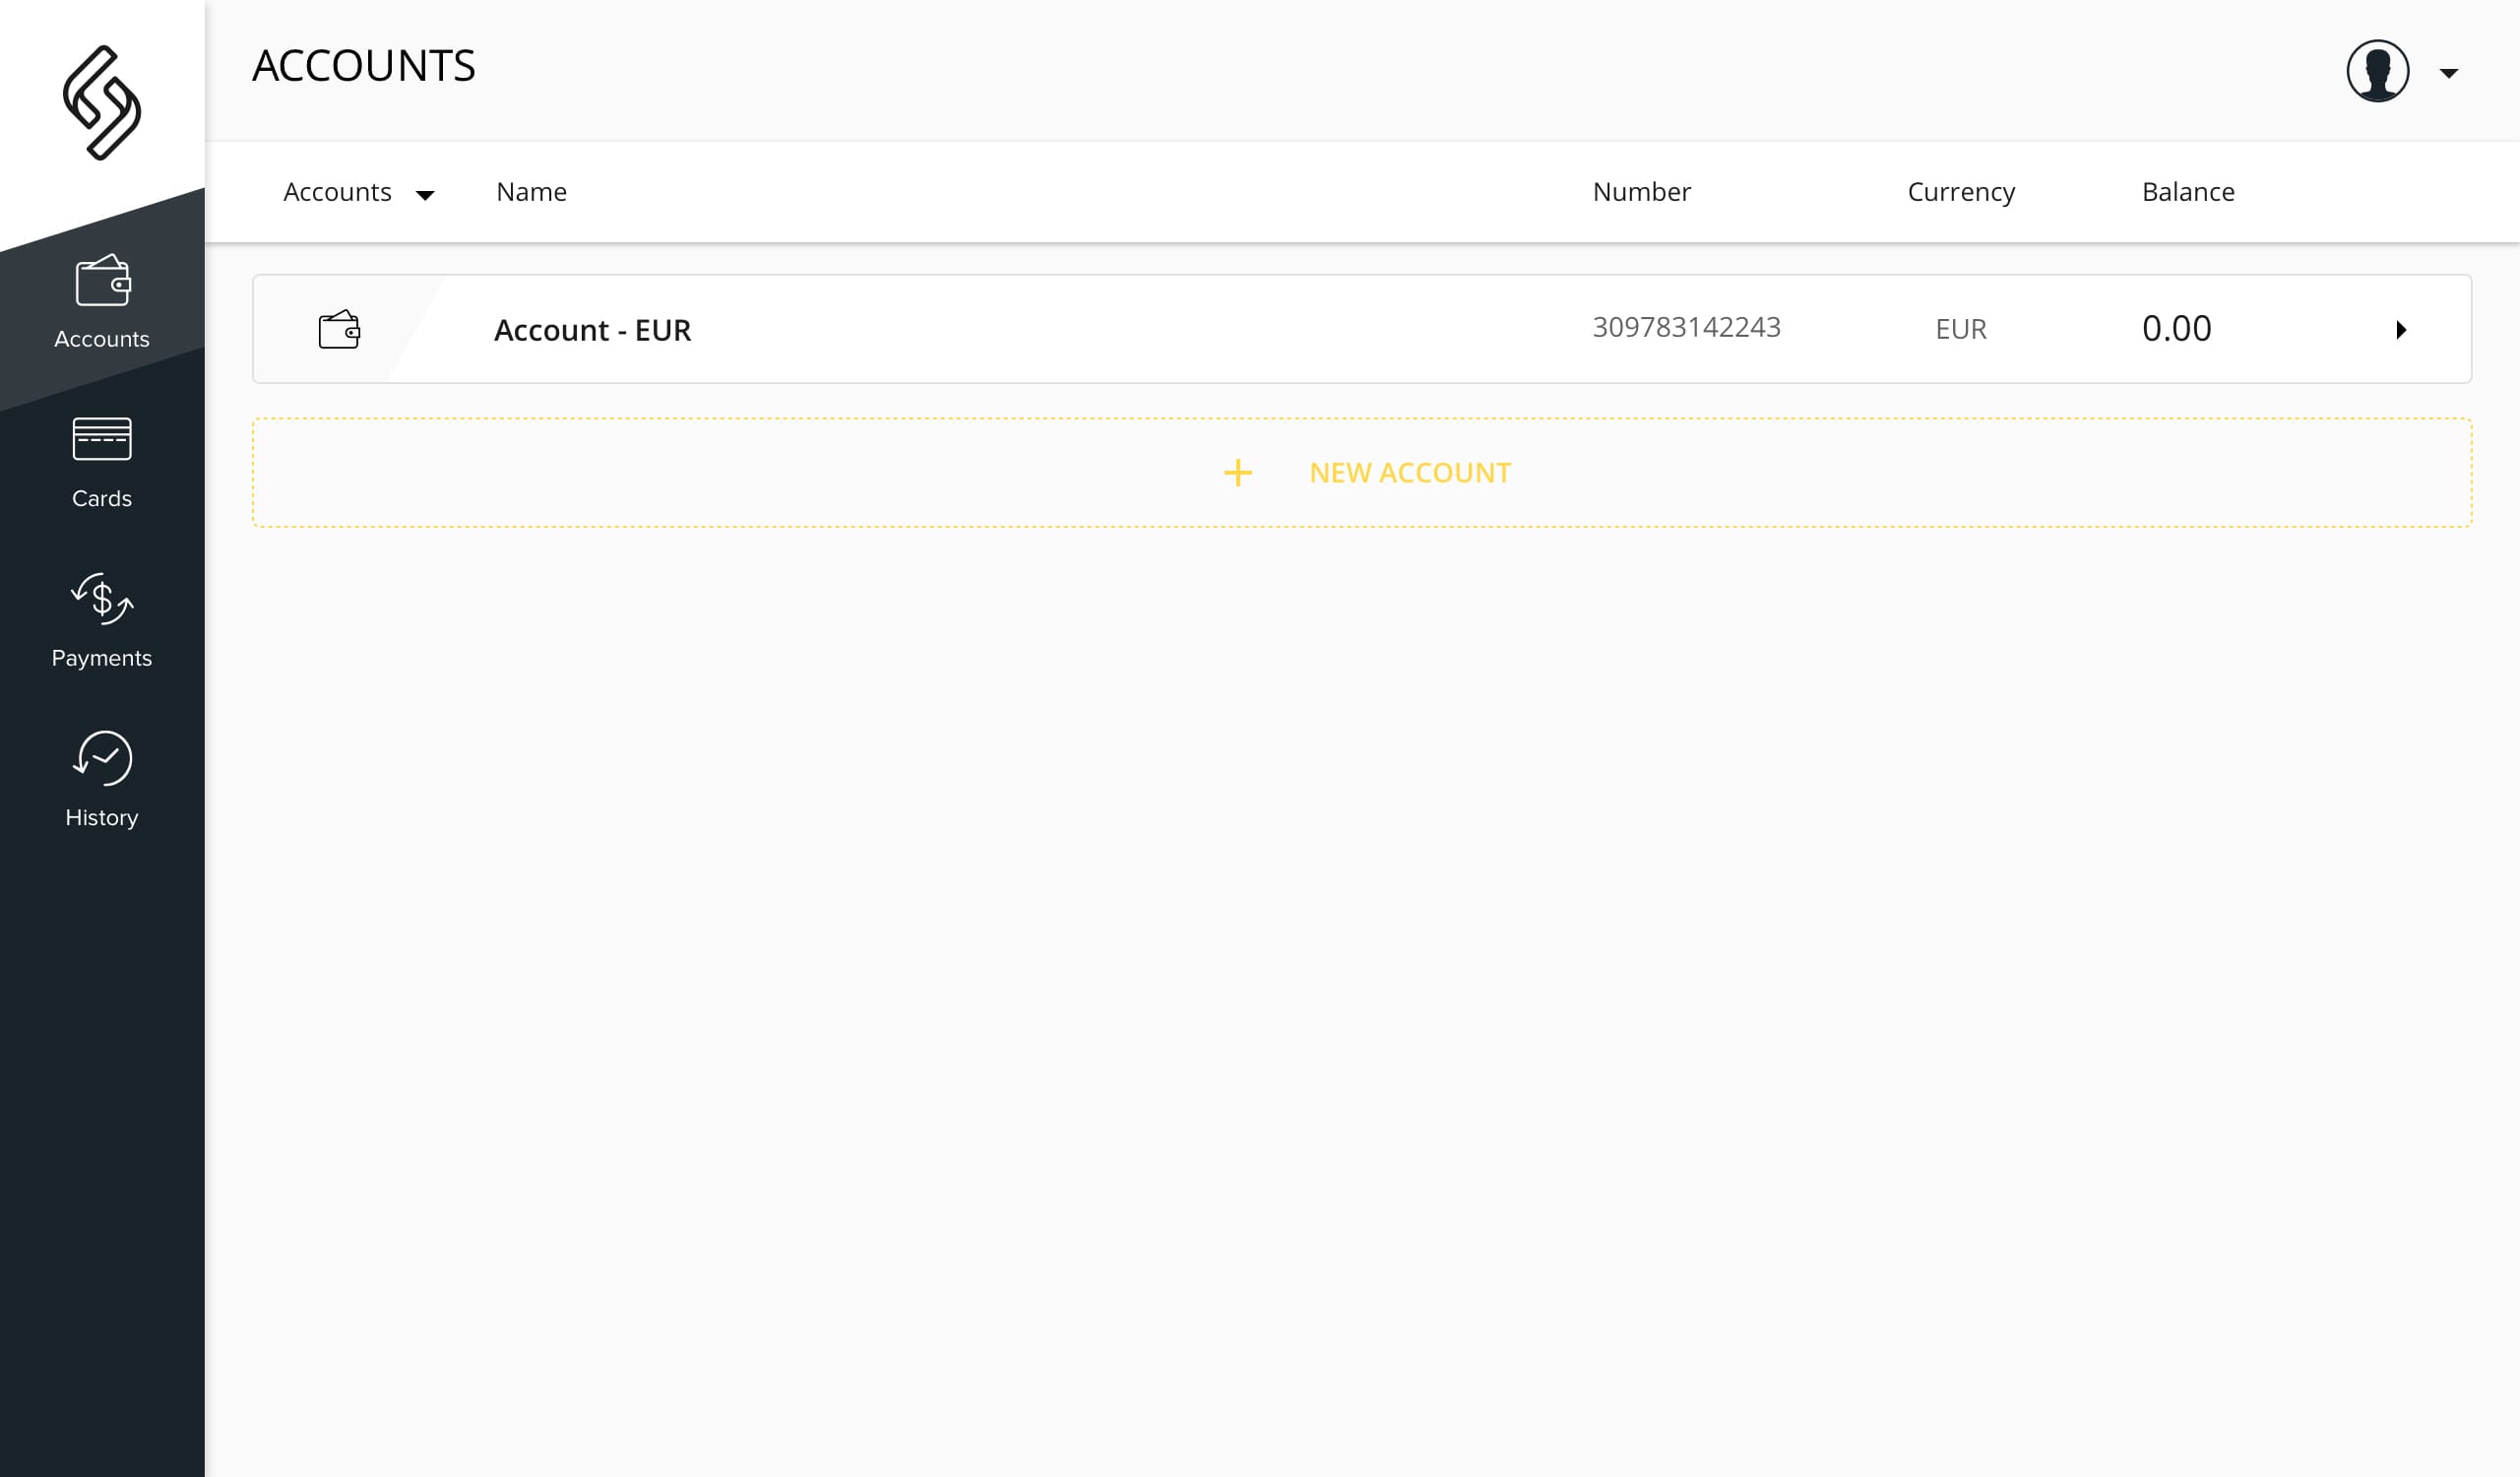Select the Cards menu item
The width and height of the screenshot is (2520, 1477).
100,459
